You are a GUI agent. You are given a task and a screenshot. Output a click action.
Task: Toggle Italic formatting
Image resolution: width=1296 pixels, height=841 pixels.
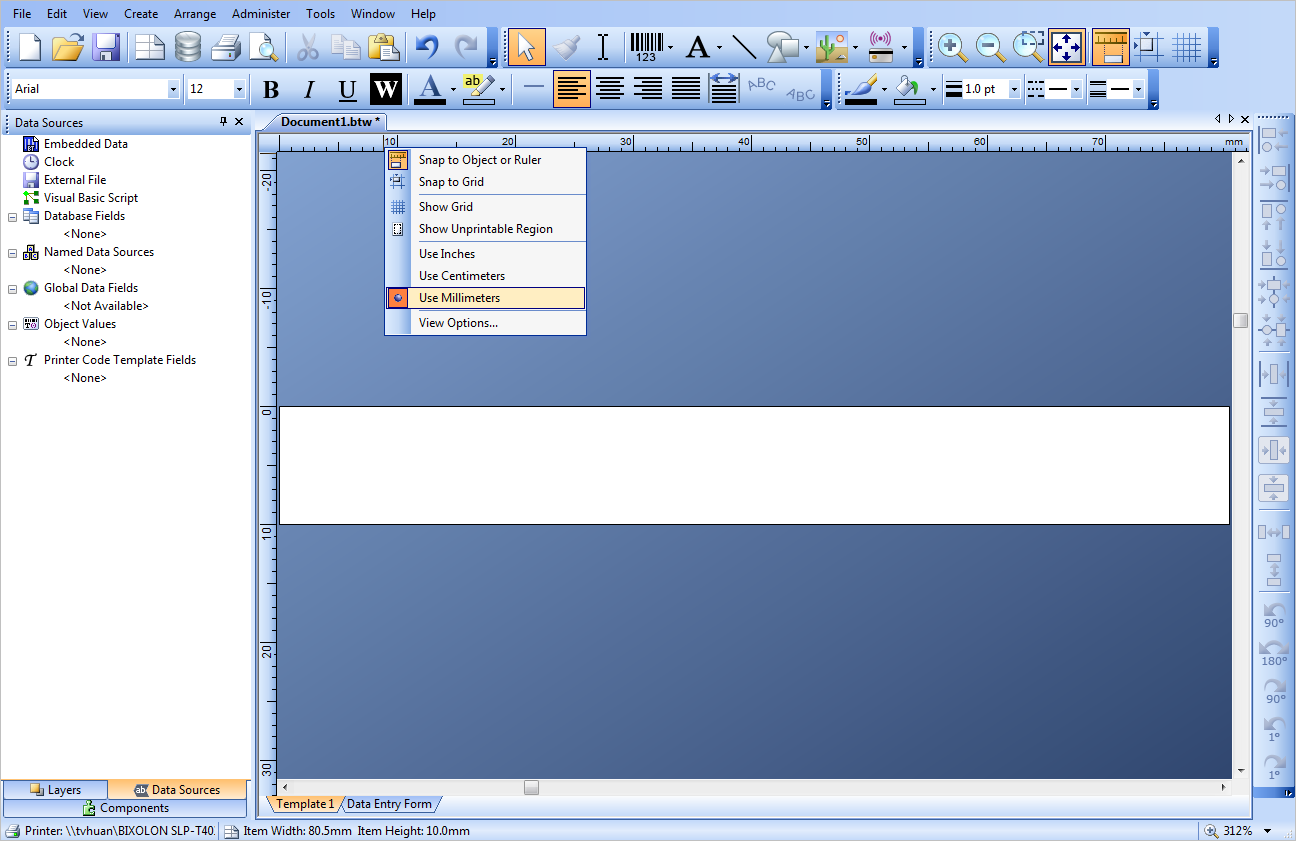tap(309, 90)
